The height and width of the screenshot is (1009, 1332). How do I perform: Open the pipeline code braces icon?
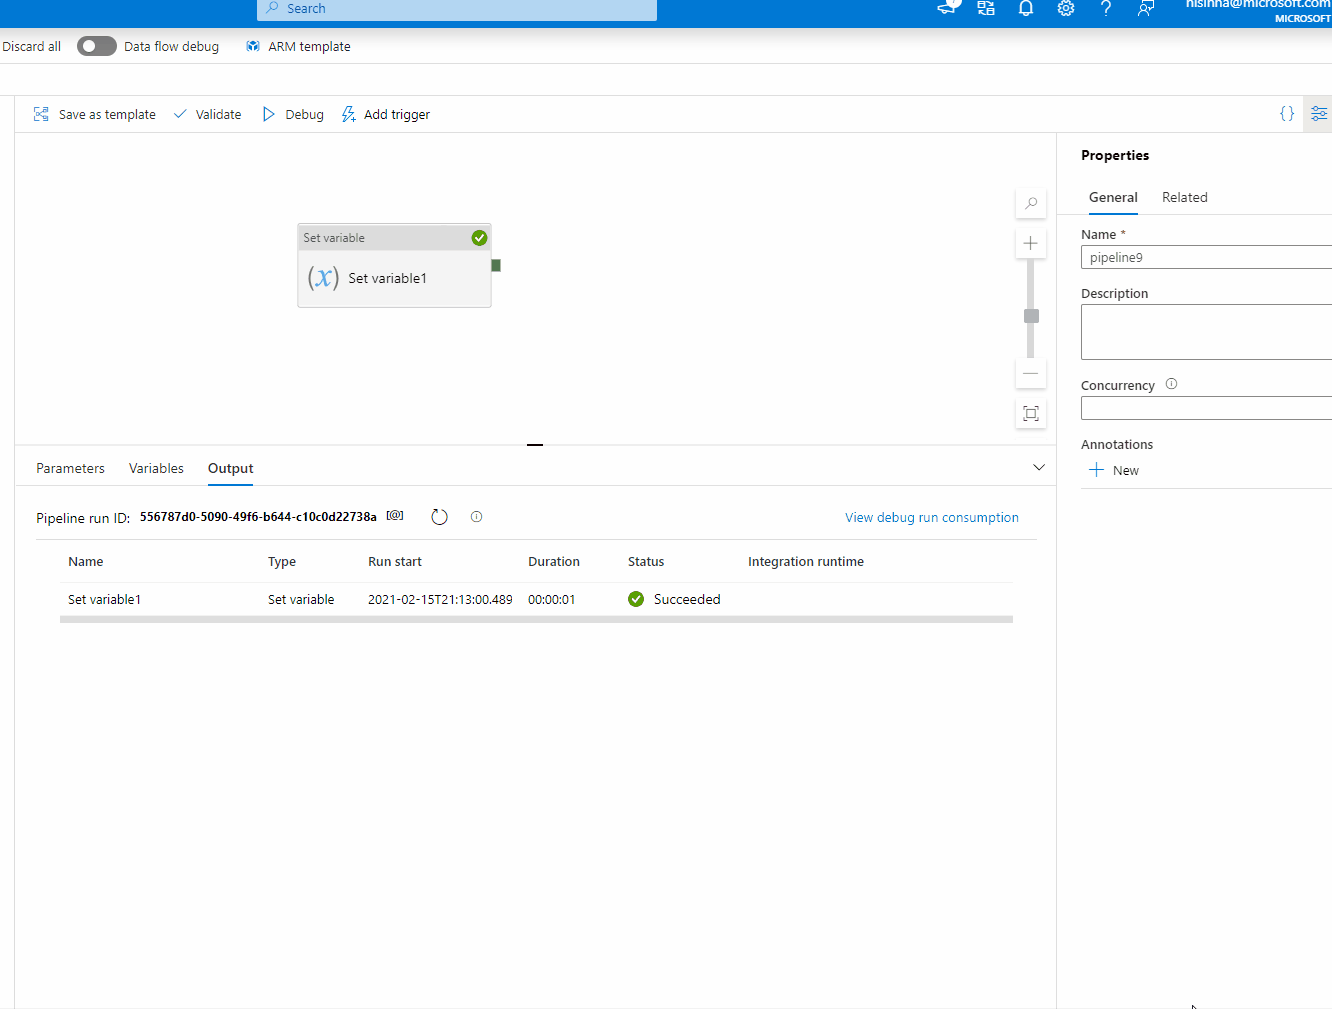(1287, 114)
